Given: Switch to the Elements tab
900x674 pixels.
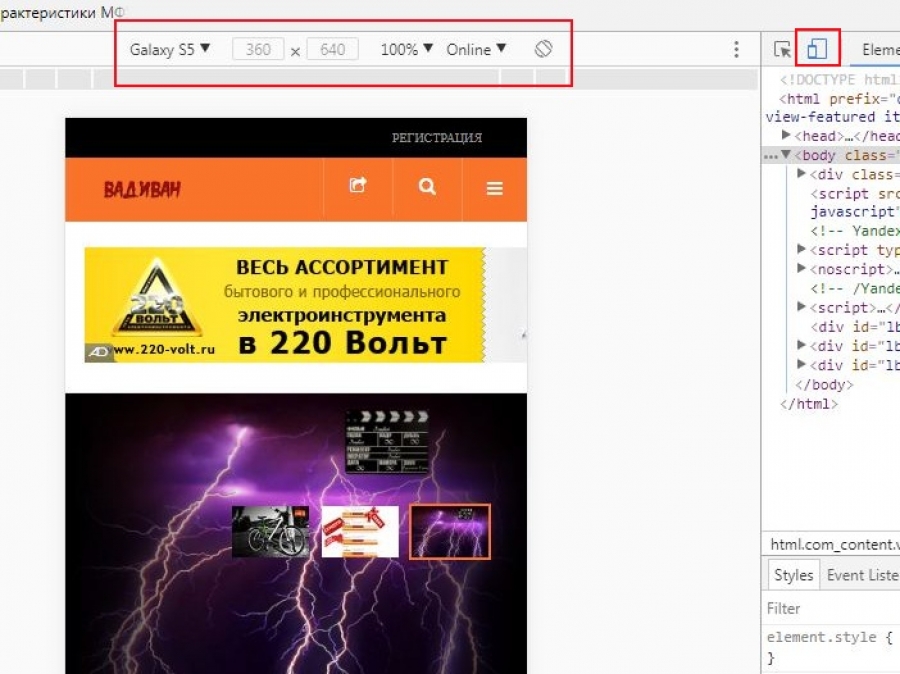Looking at the screenshot, I should (x=880, y=49).
